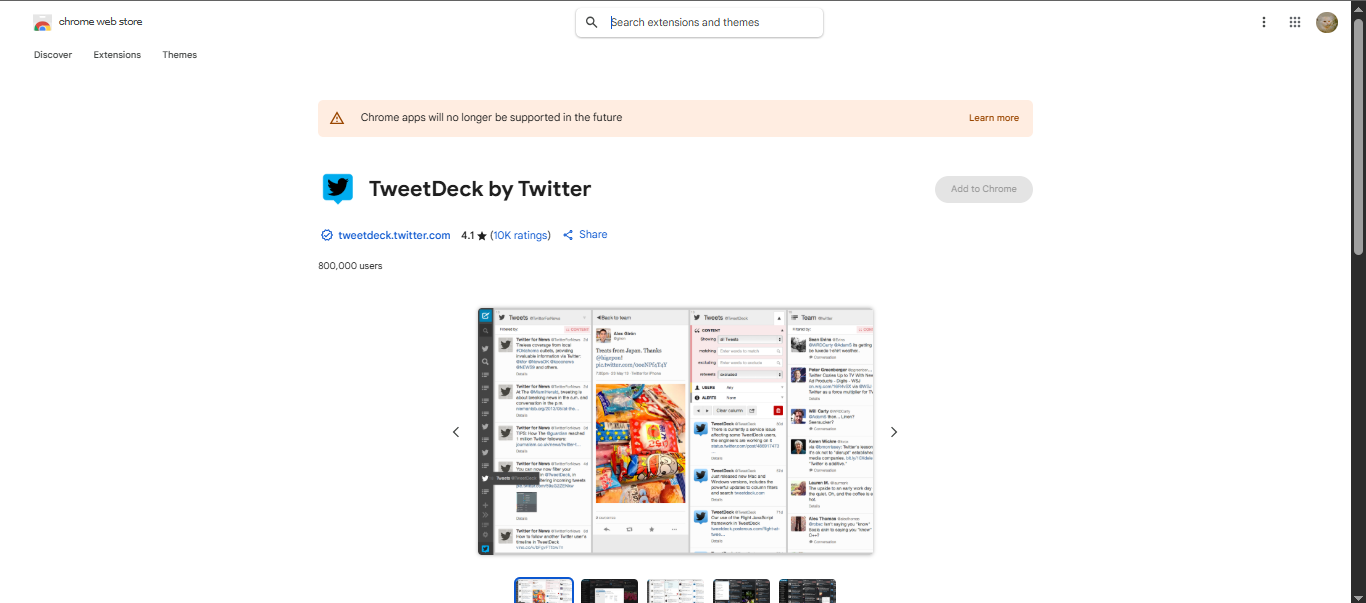Click the Learn more link
Screen dimensions: 1366x603
tap(994, 118)
